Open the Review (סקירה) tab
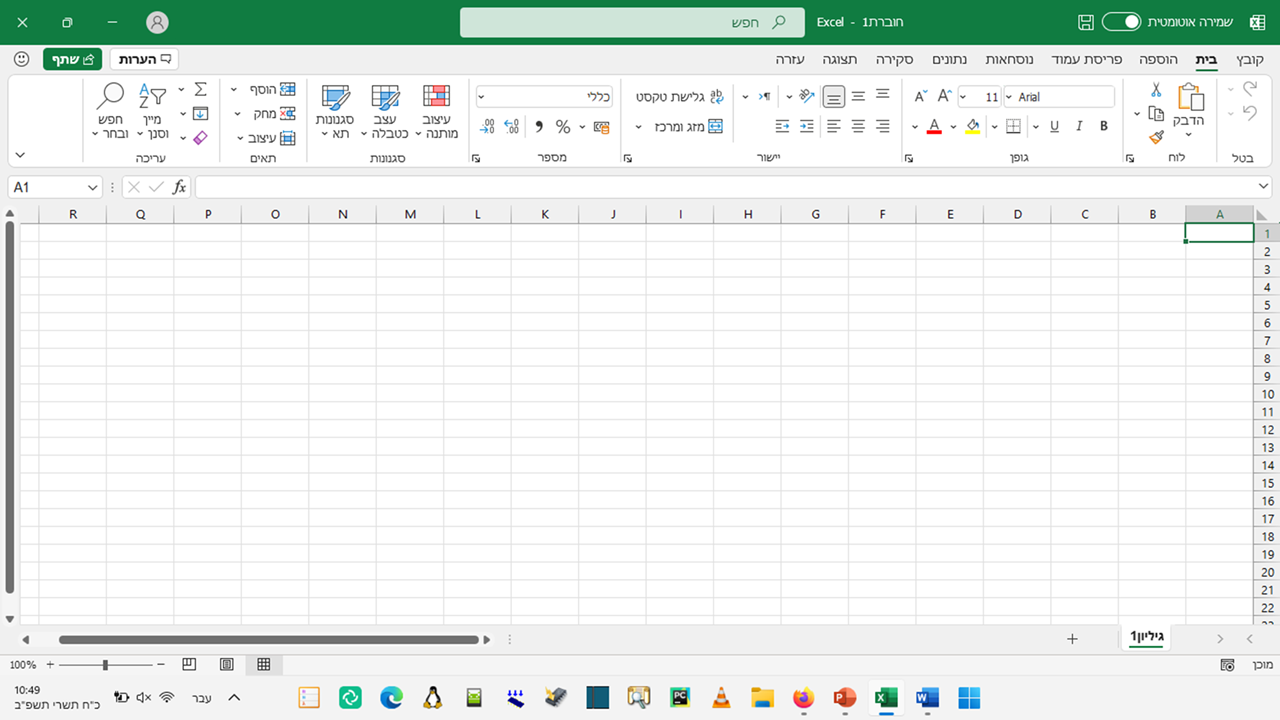The height and width of the screenshot is (720, 1280). [895, 60]
